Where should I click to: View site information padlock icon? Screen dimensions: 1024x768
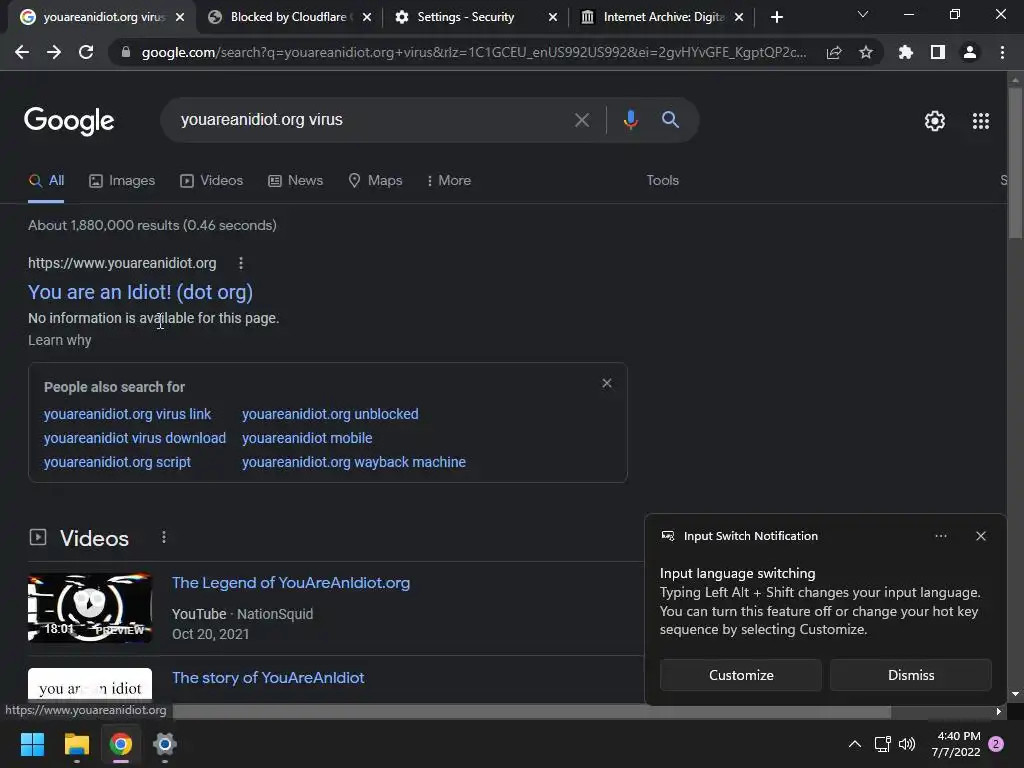(x=126, y=52)
